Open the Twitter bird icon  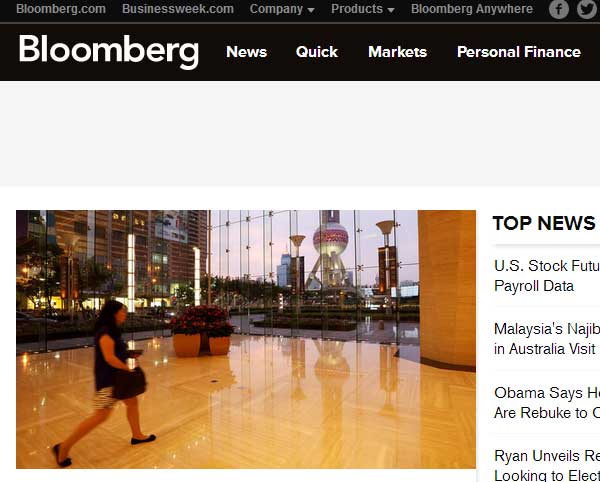pos(588,9)
